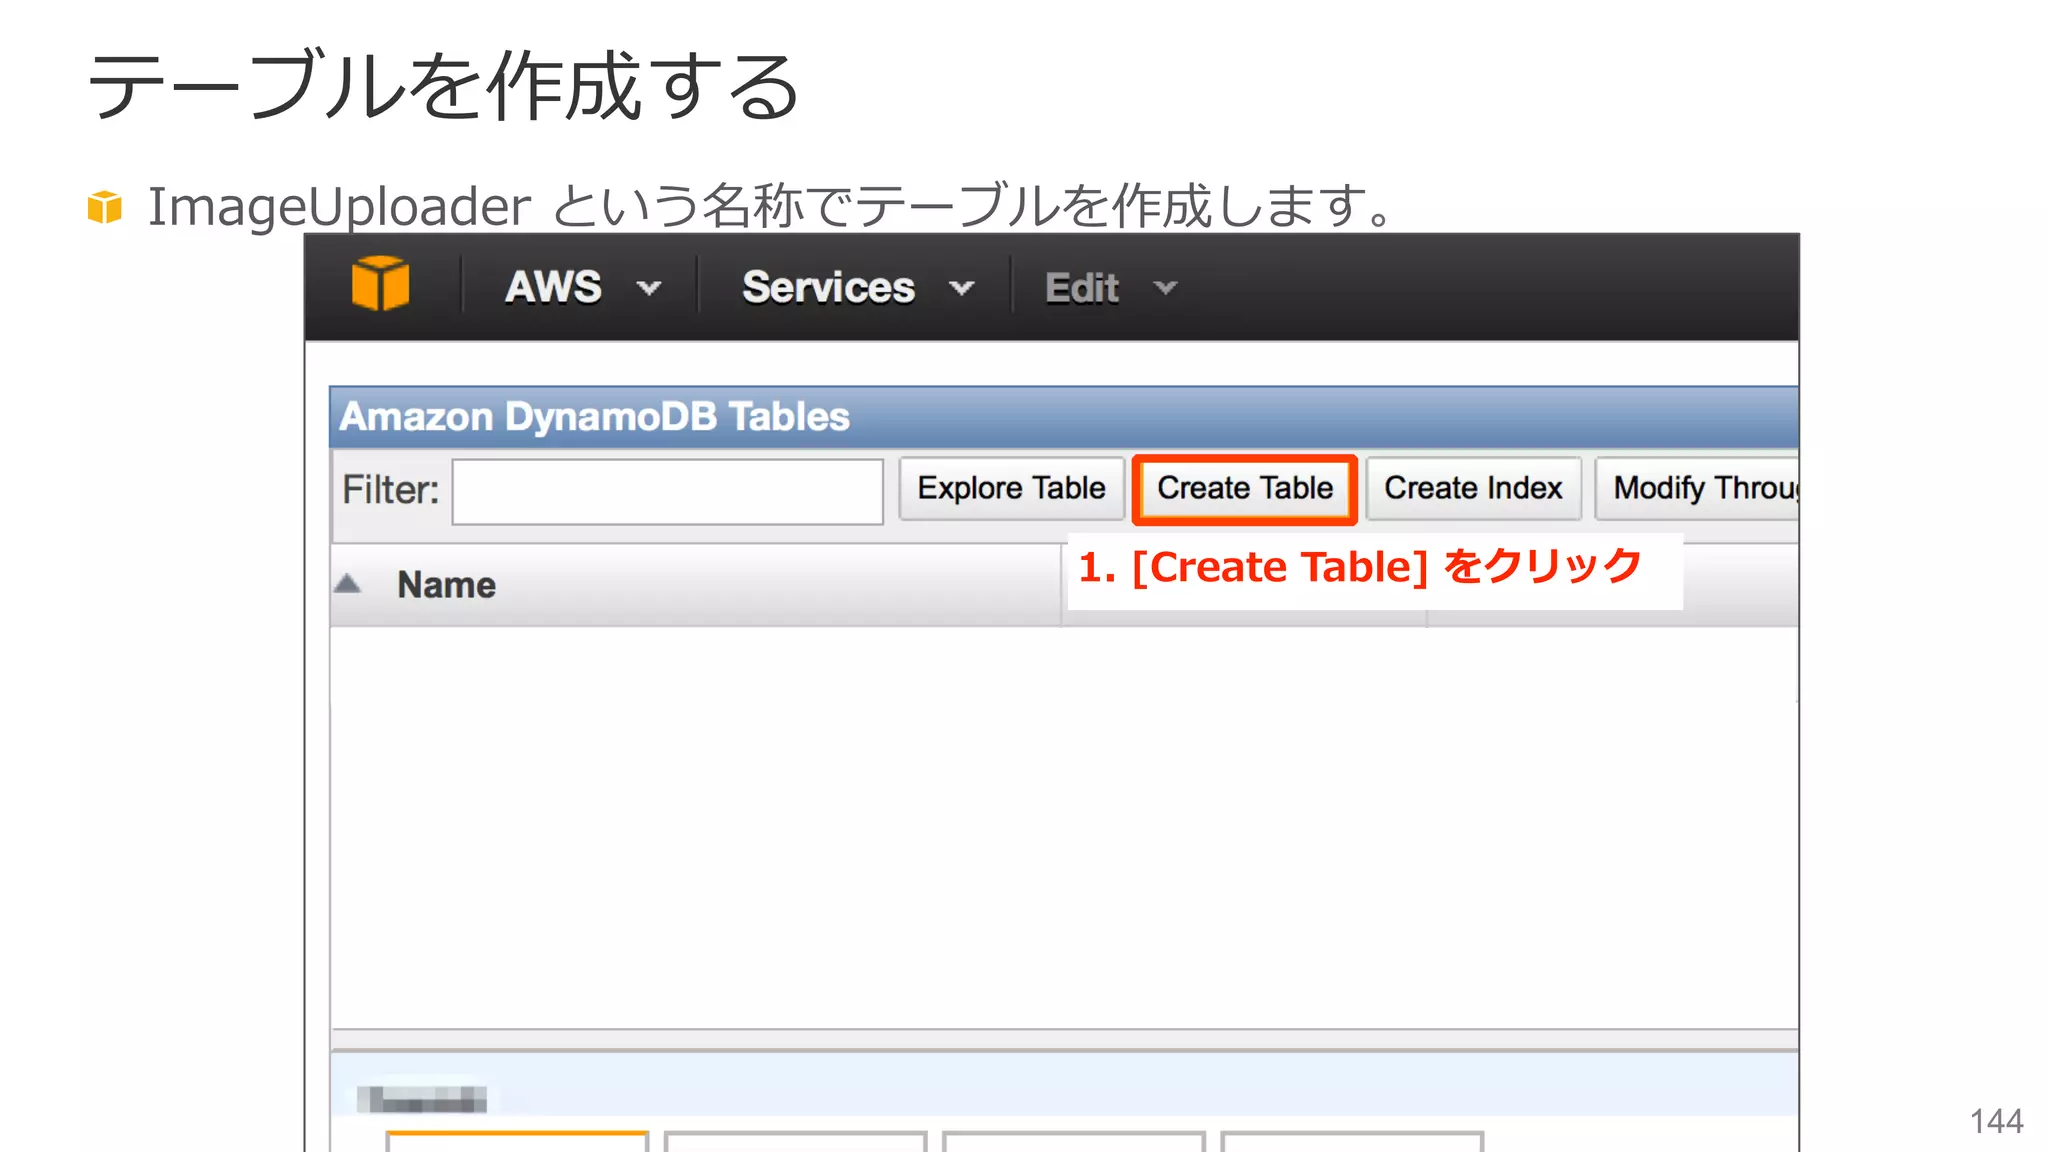Click the Modify Throughput button
The width and height of the screenshot is (2048, 1152).
click(1697, 489)
